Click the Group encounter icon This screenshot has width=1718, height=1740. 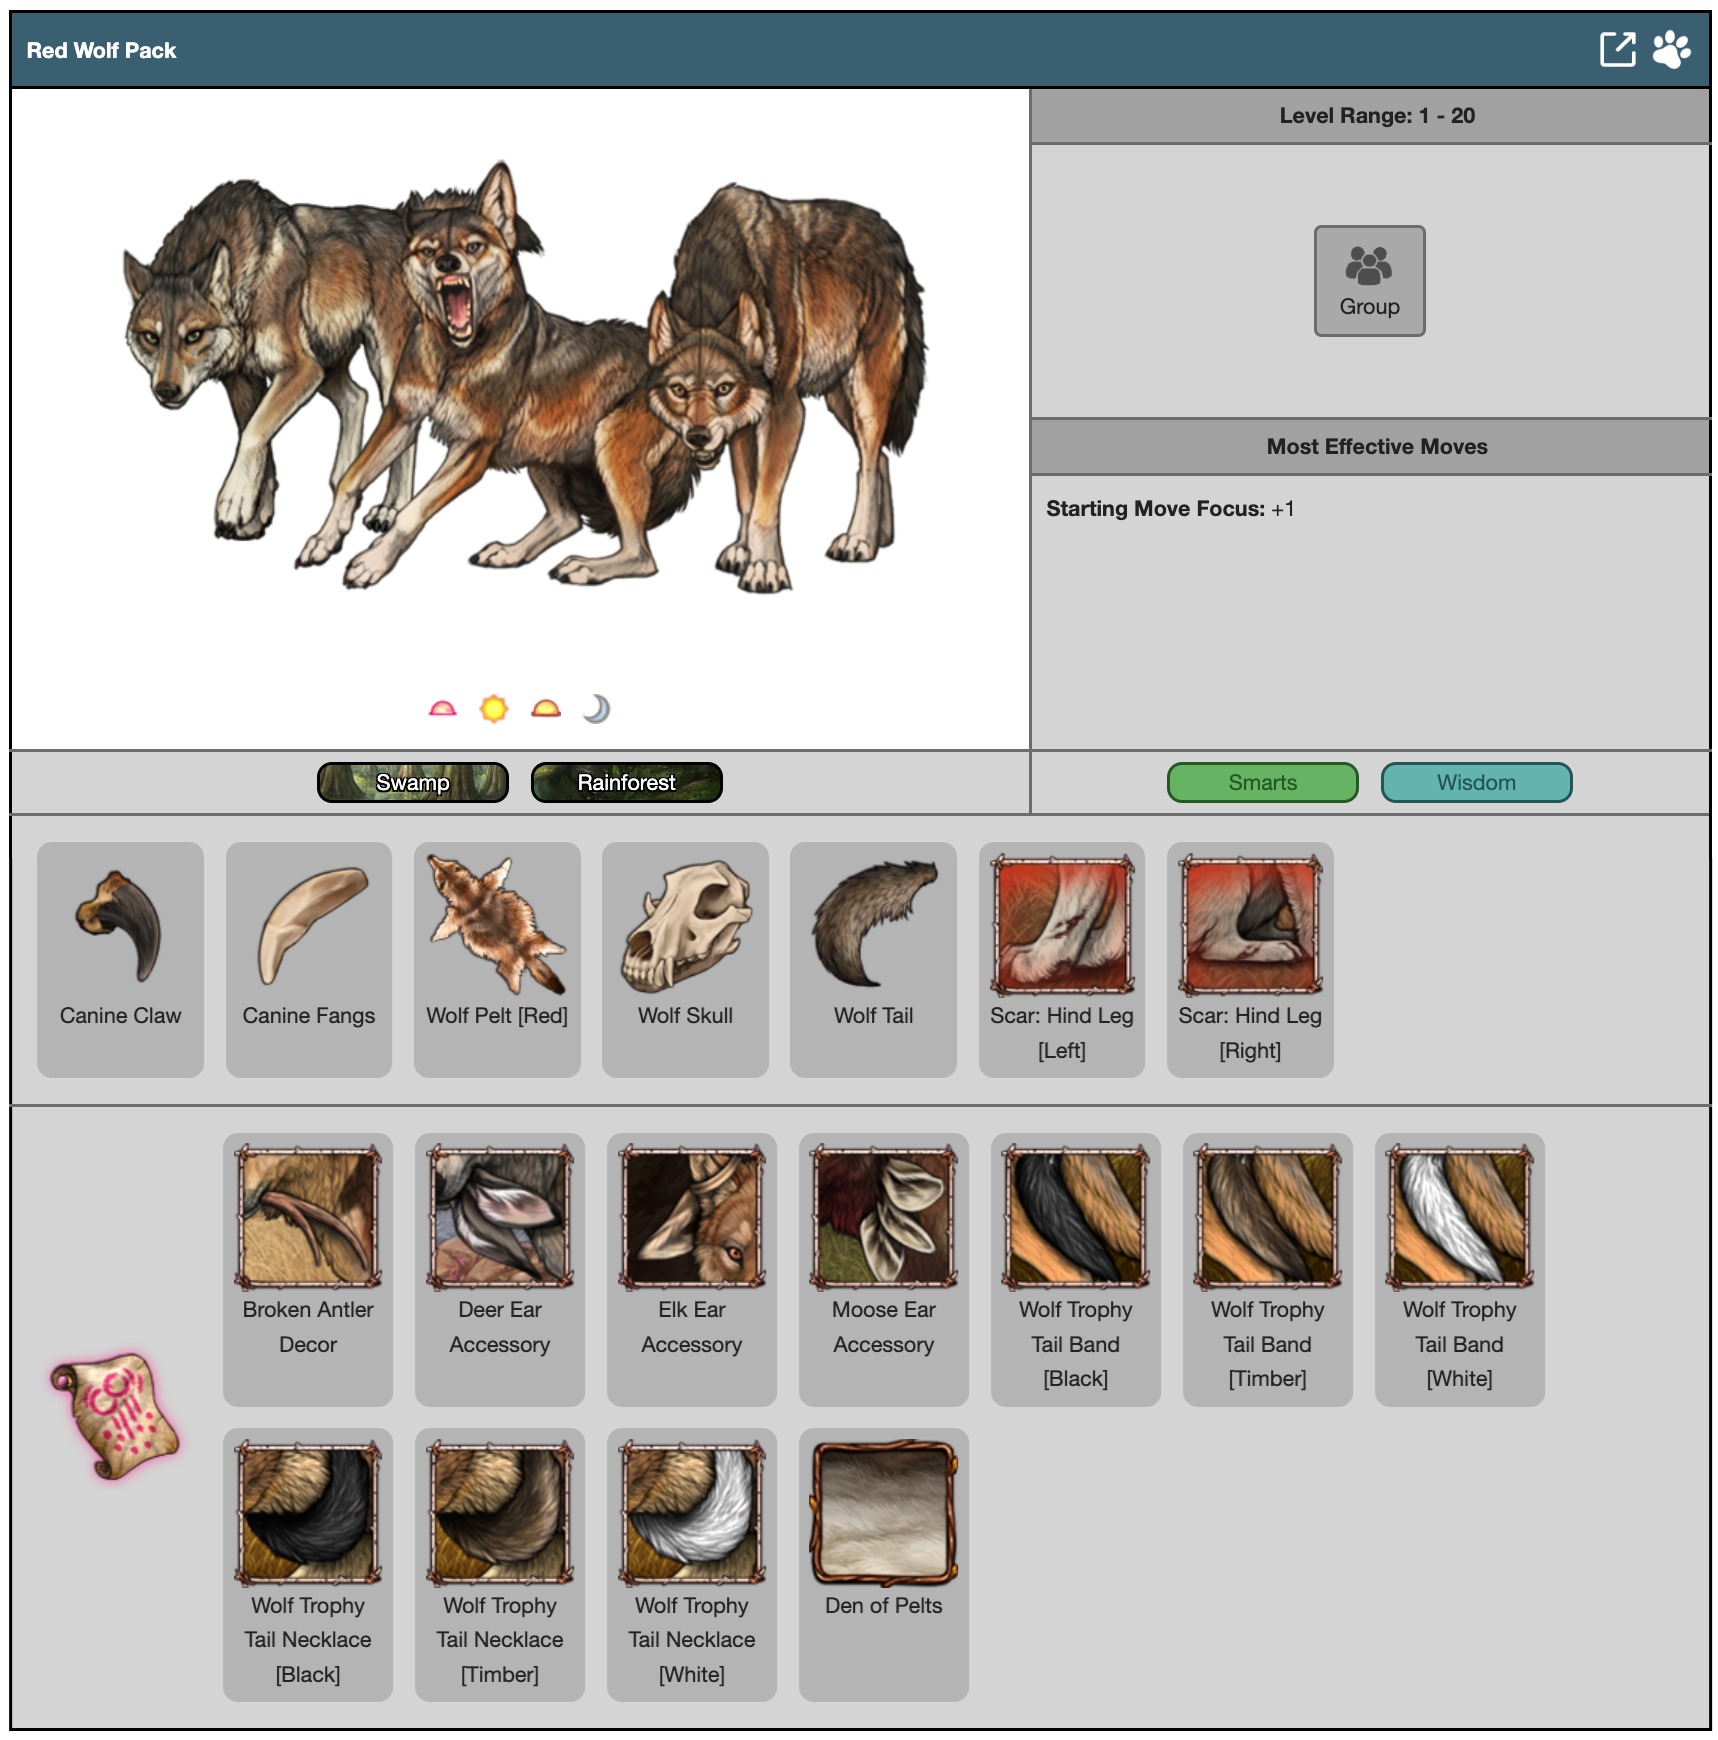[x=1368, y=281]
